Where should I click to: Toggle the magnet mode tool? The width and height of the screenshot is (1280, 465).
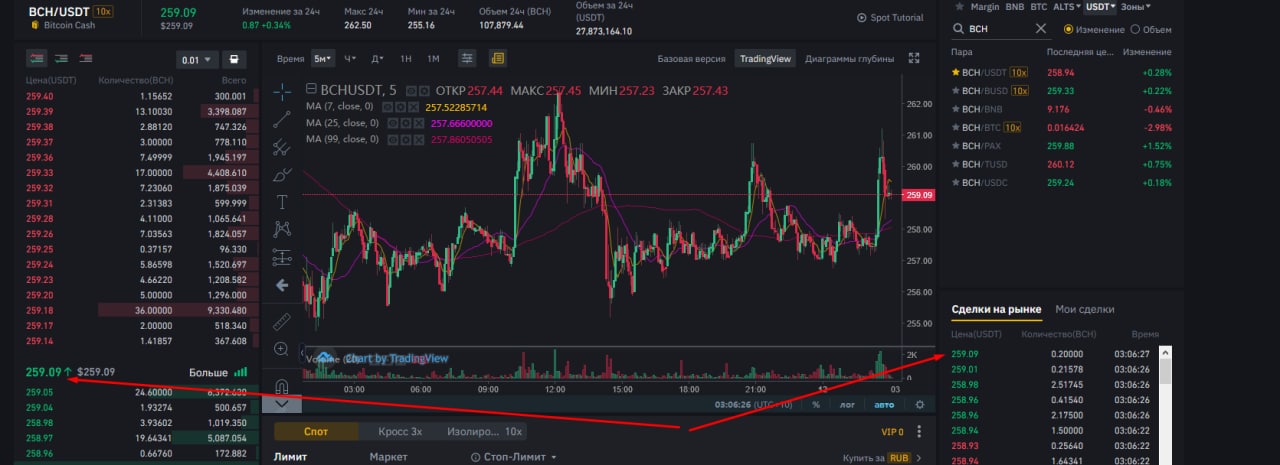281,385
